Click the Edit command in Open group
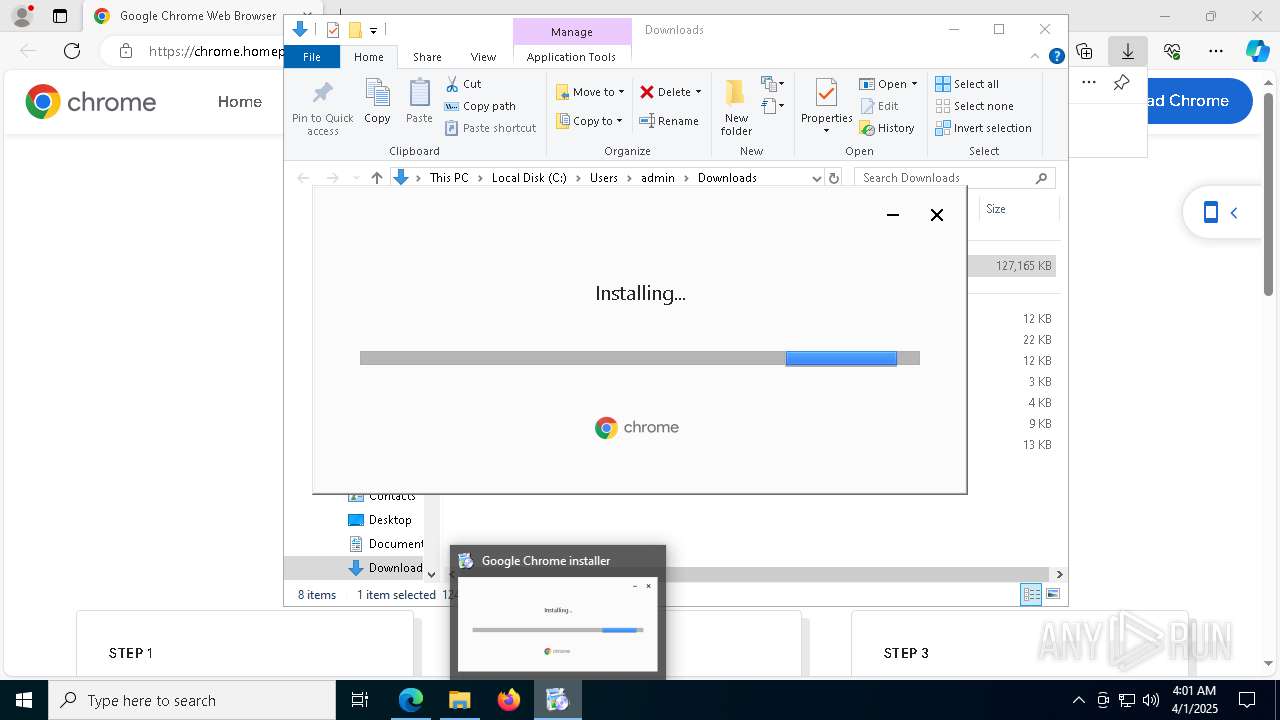 click(878, 106)
